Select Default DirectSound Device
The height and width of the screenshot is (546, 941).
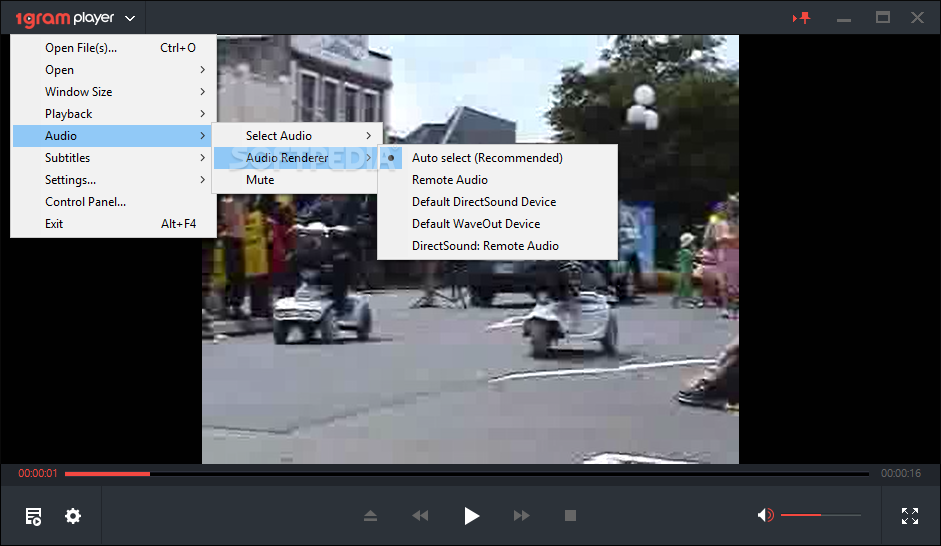498,202
